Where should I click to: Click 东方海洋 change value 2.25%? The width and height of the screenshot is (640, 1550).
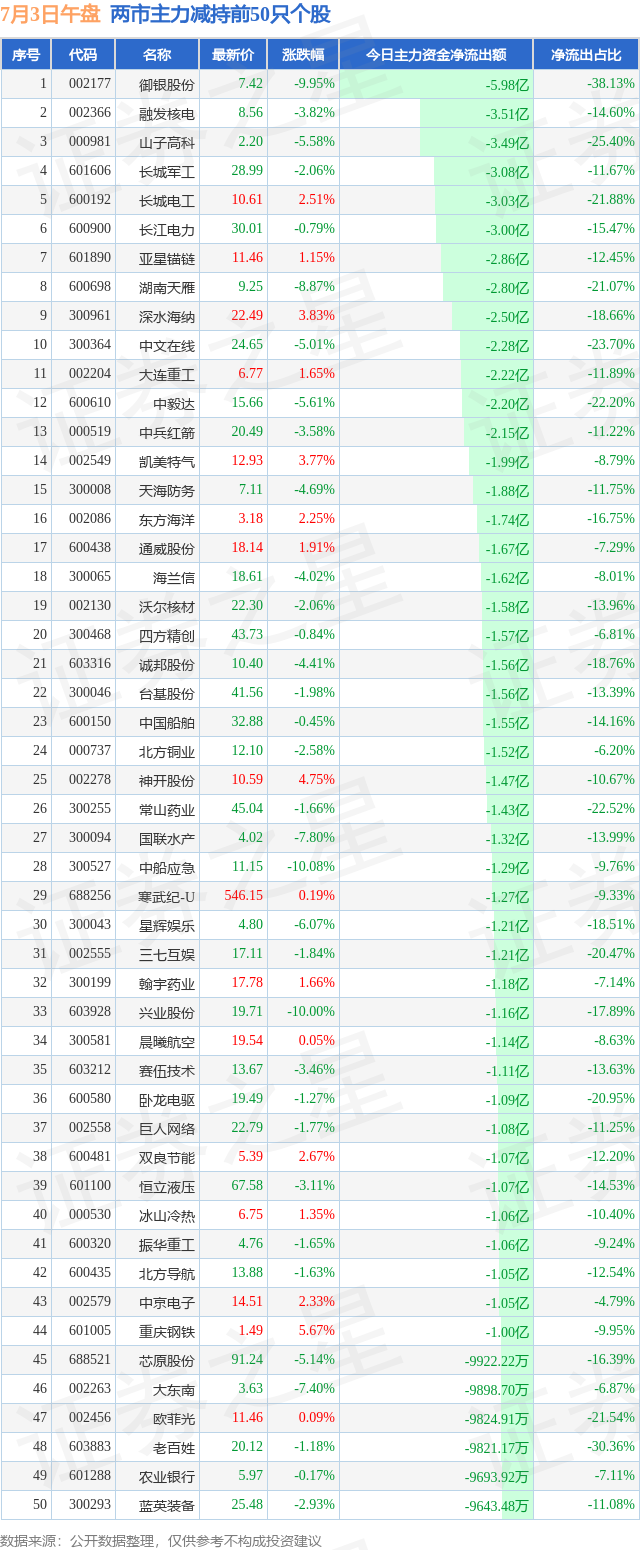click(316, 519)
